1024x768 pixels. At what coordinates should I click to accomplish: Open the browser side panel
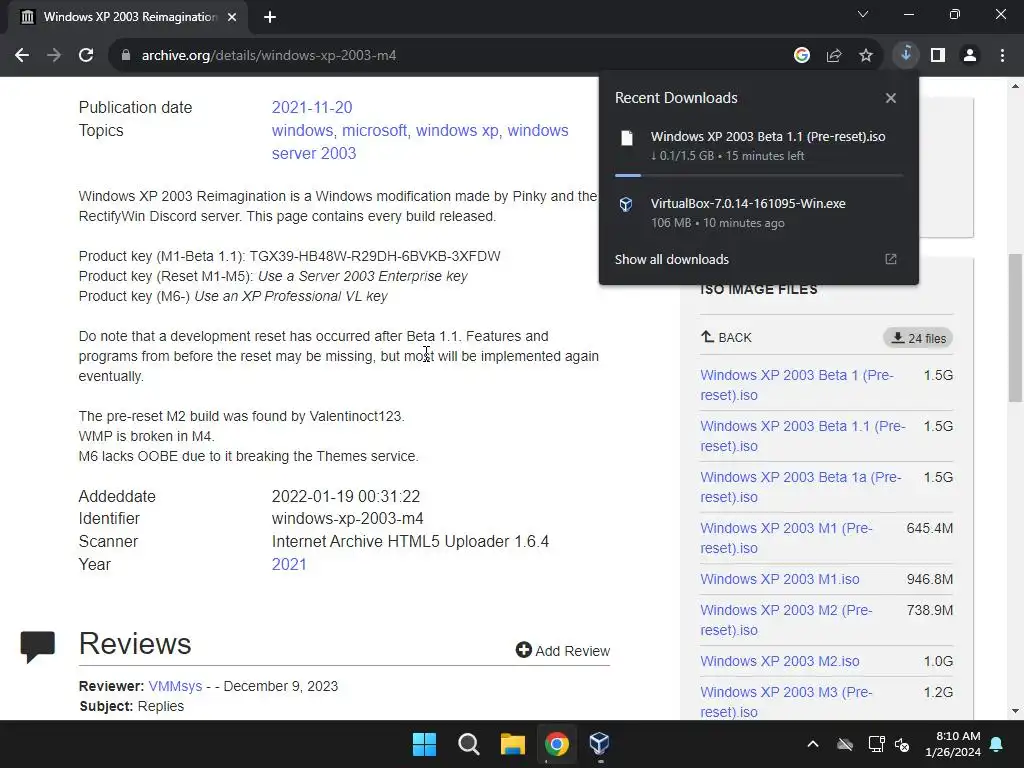938,56
